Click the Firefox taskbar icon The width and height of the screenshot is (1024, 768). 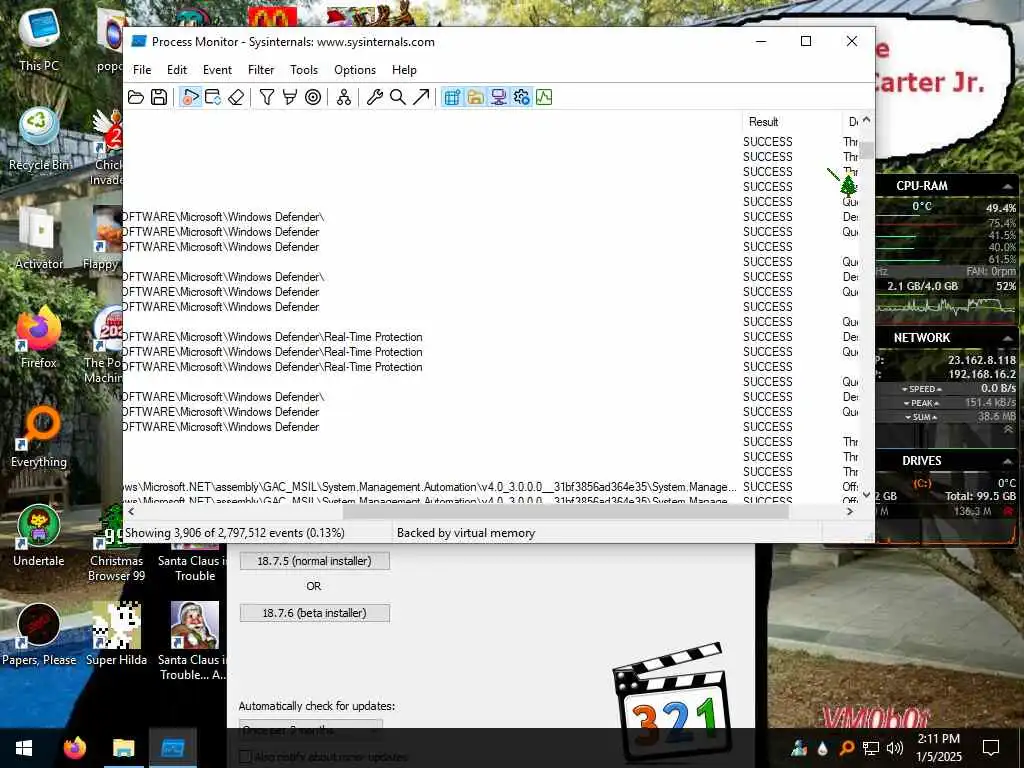[74, 748]
